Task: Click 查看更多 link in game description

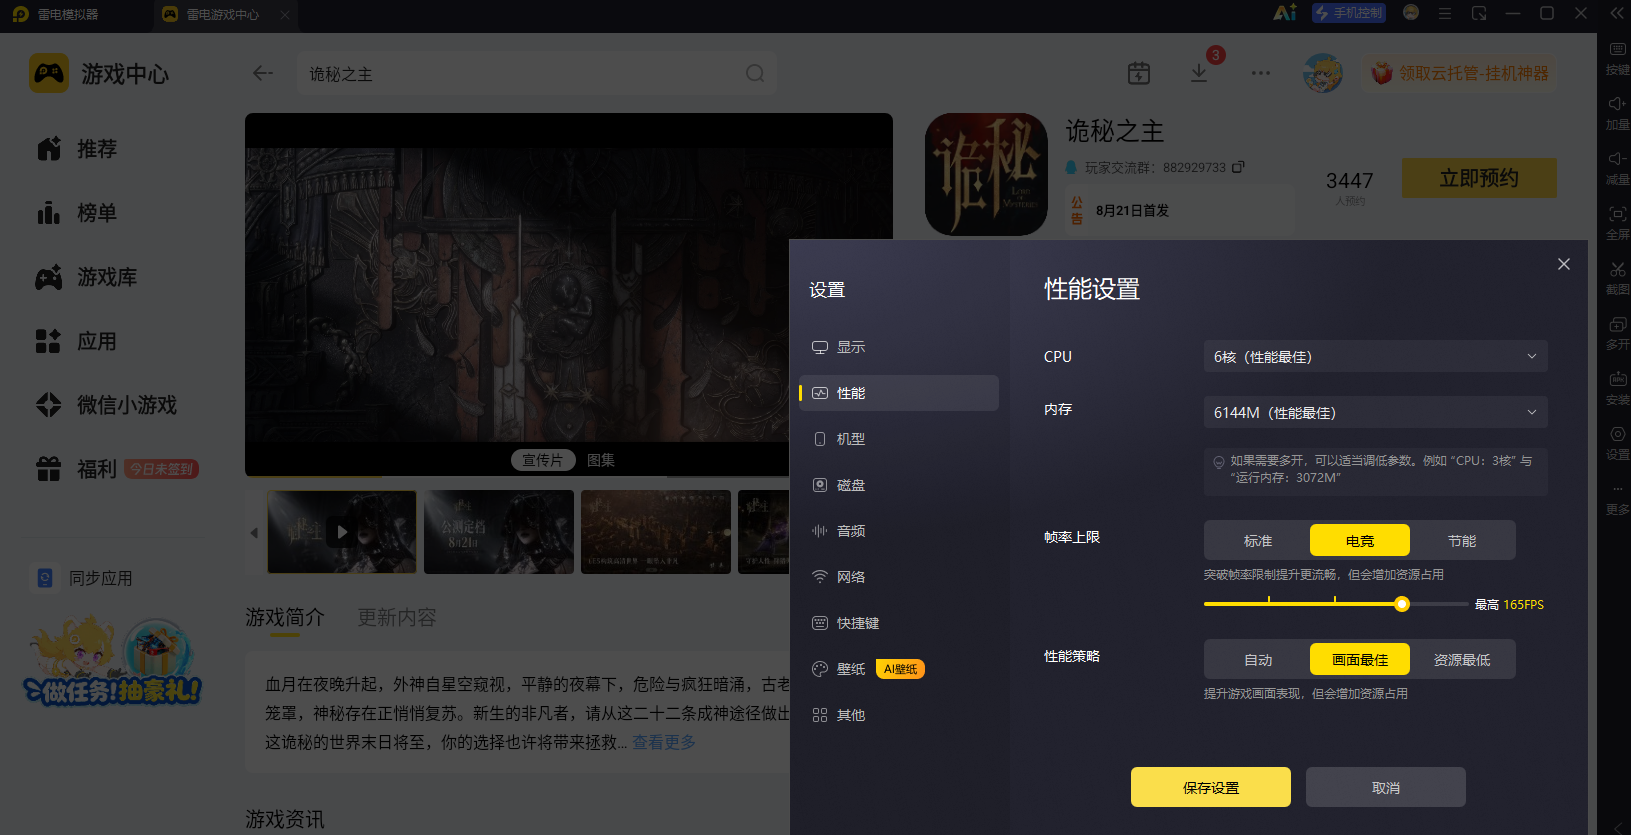Action: (664, 742)
